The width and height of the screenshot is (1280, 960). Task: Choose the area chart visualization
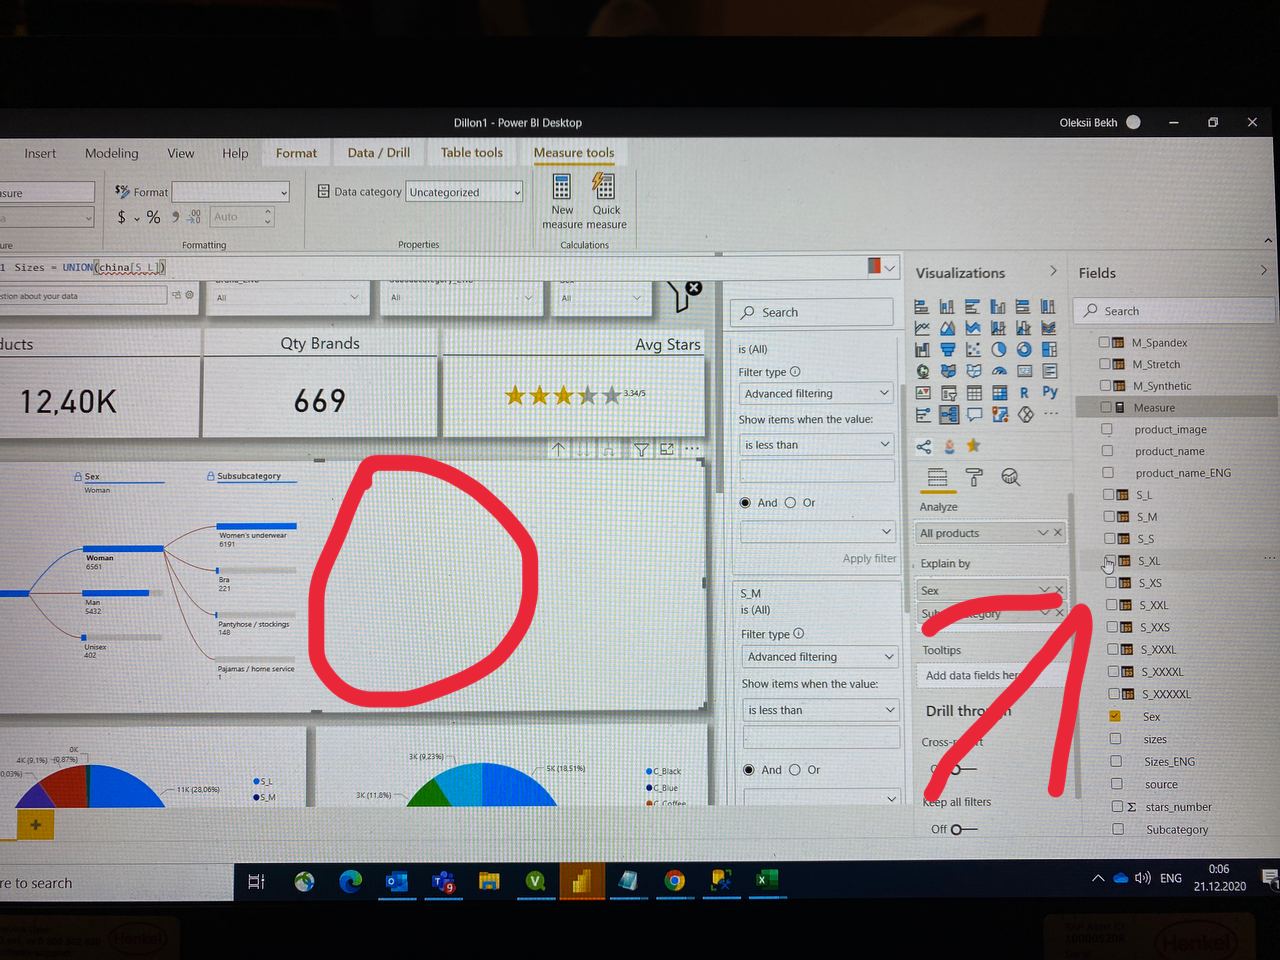click(947, 328)
